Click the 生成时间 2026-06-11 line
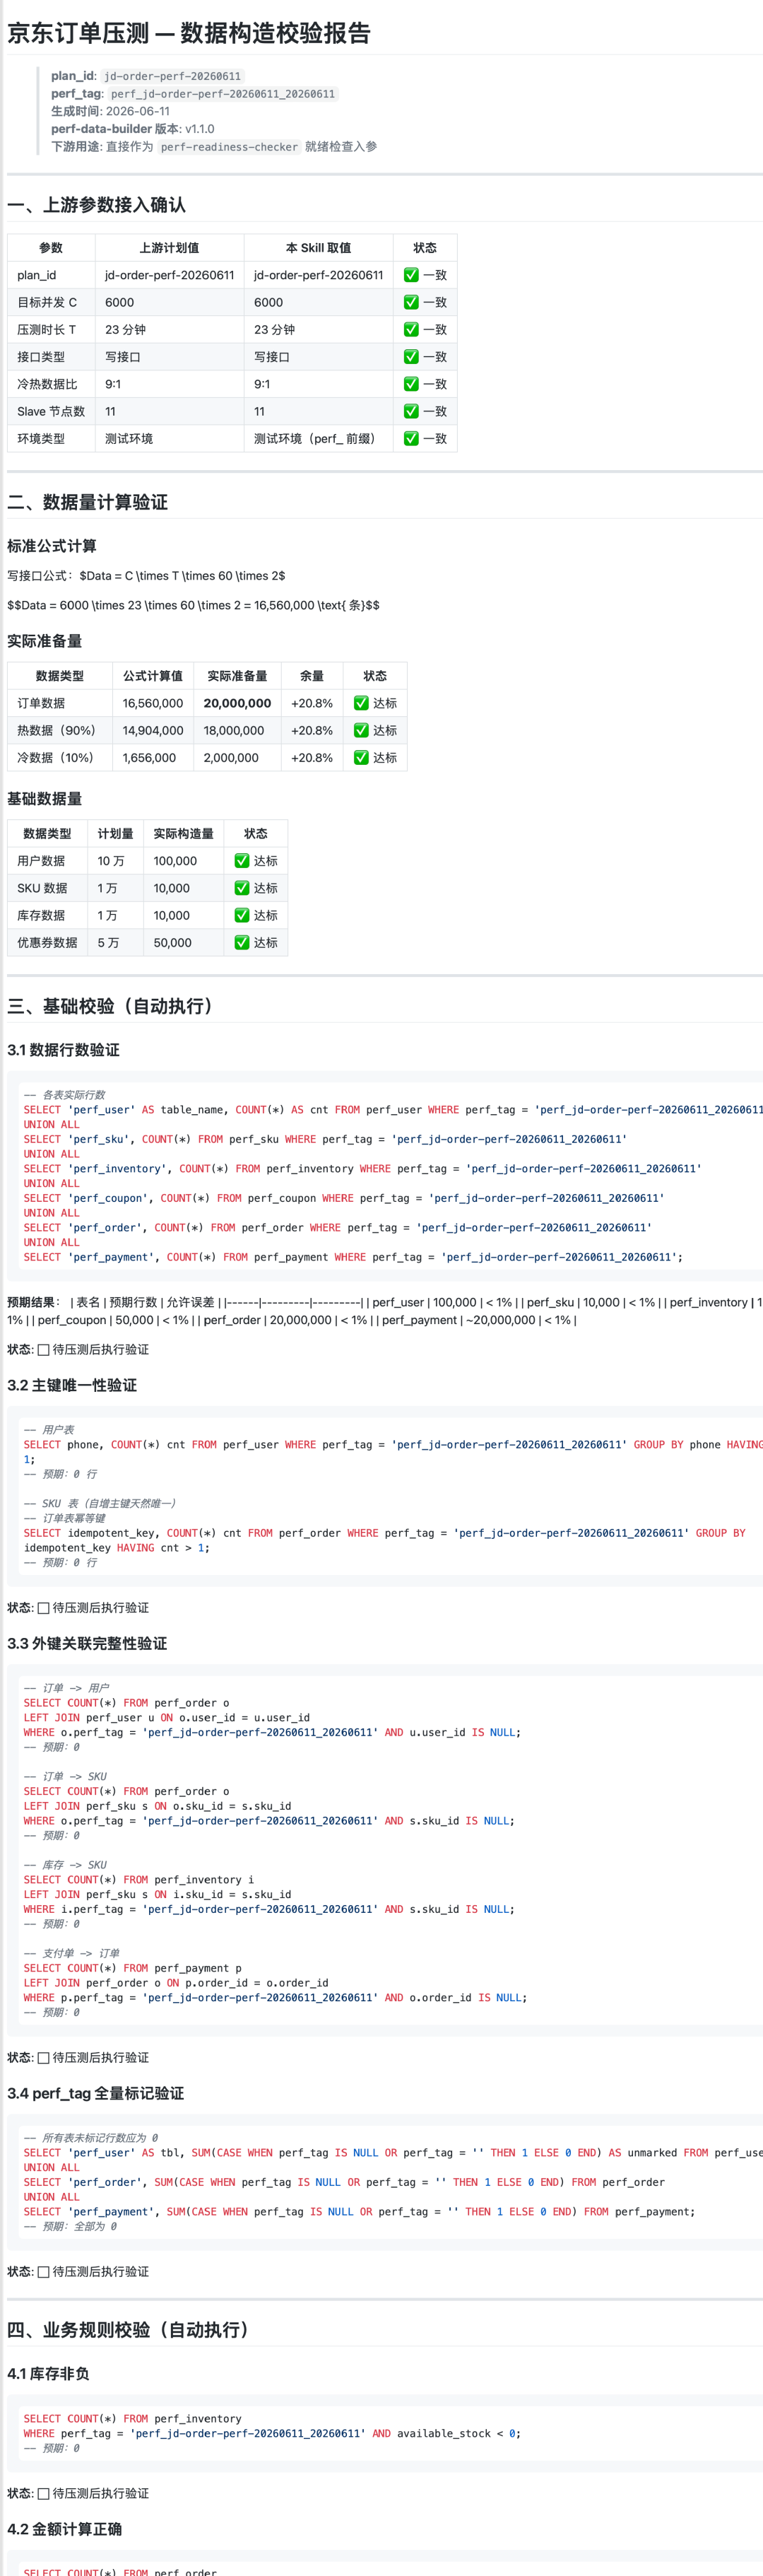 point(110,111)
